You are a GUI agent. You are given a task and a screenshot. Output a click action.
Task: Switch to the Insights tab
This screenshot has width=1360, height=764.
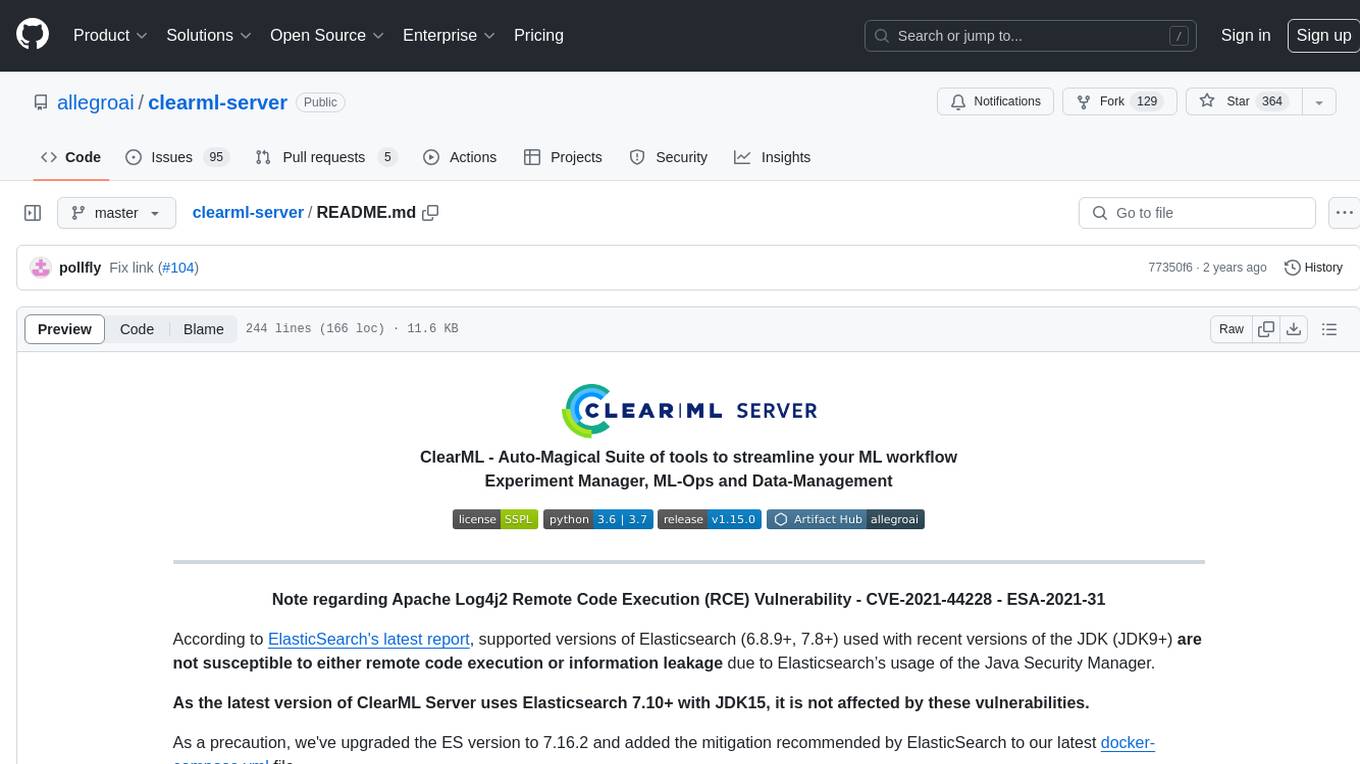[x=772, y=157]
